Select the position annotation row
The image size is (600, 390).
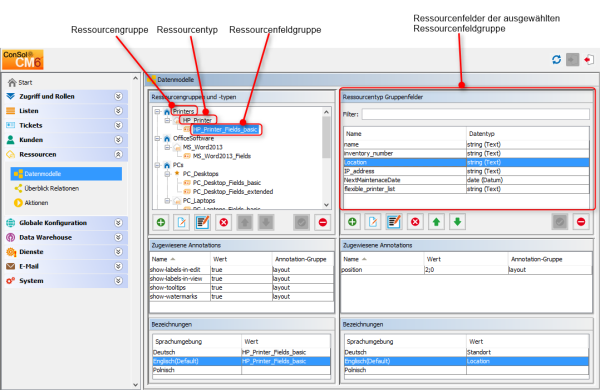tap(466, 270)
